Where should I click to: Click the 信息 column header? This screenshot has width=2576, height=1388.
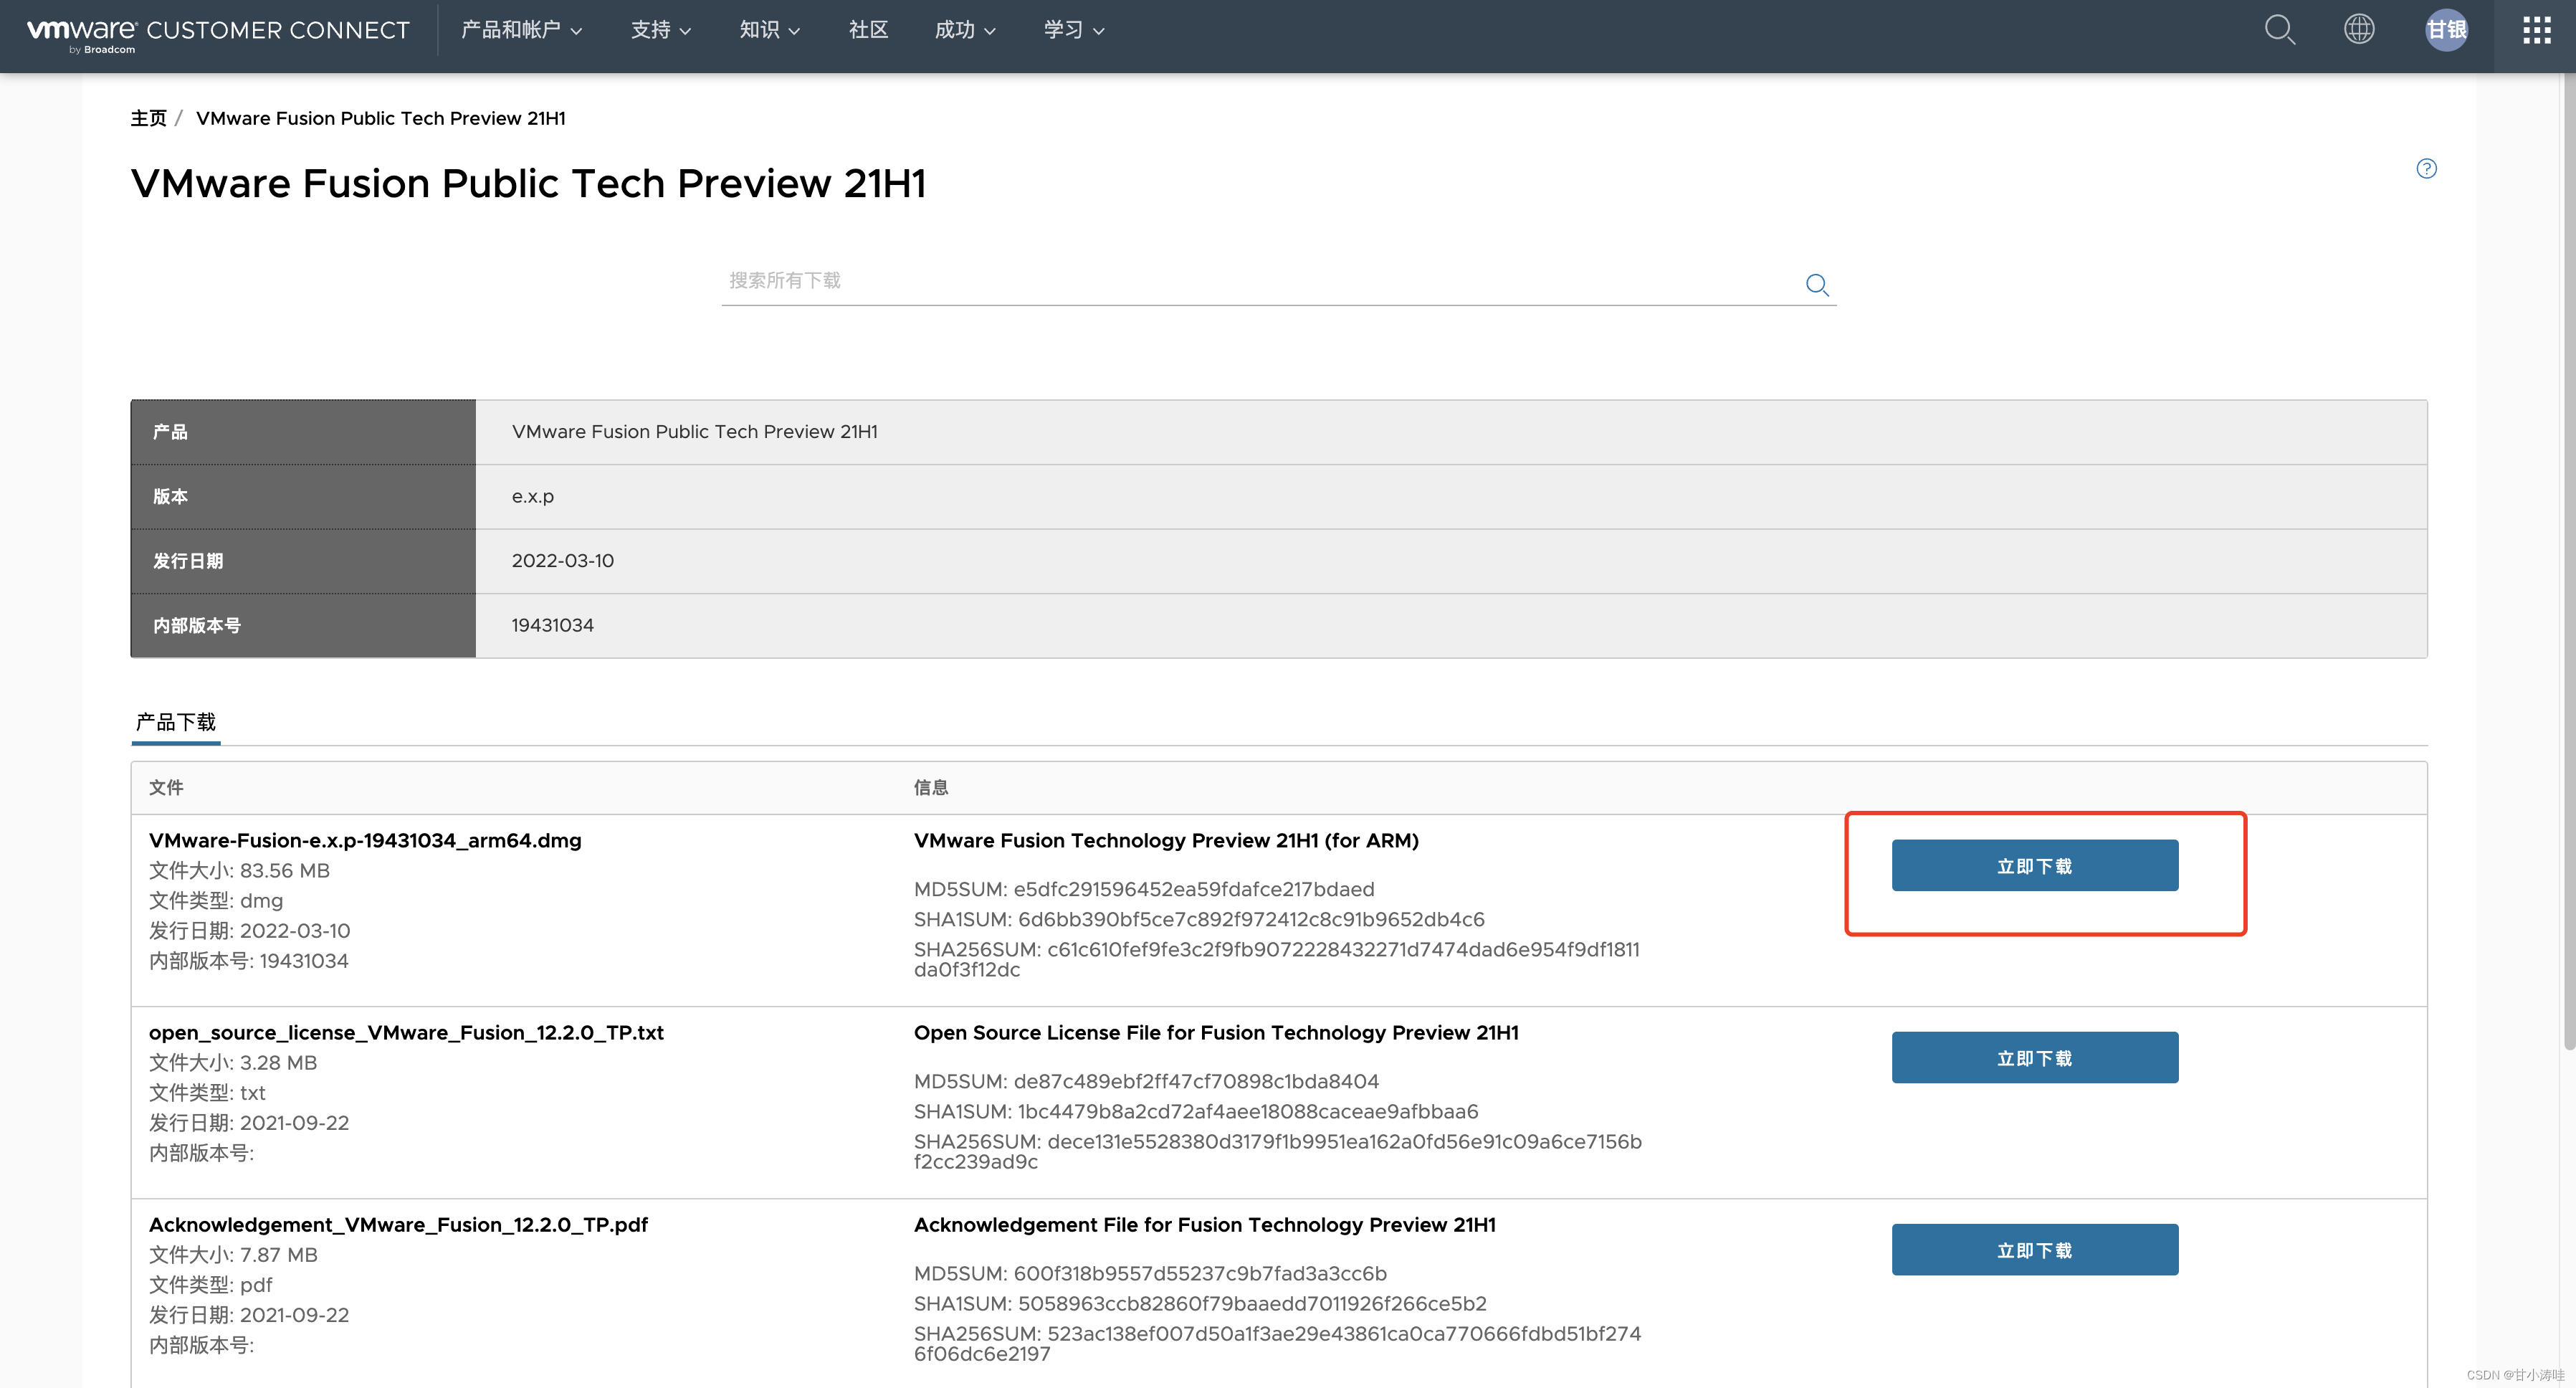click(x=931, y=787)
